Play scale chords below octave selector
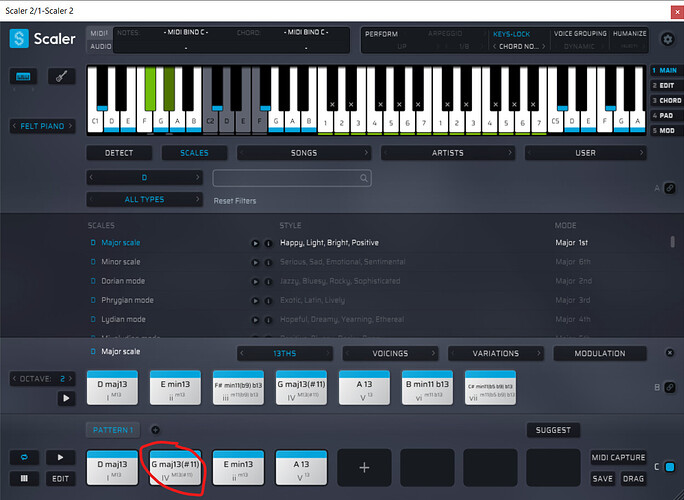Image resolution: width=684 pixels, height=500 pixels. tap(66, 398)
